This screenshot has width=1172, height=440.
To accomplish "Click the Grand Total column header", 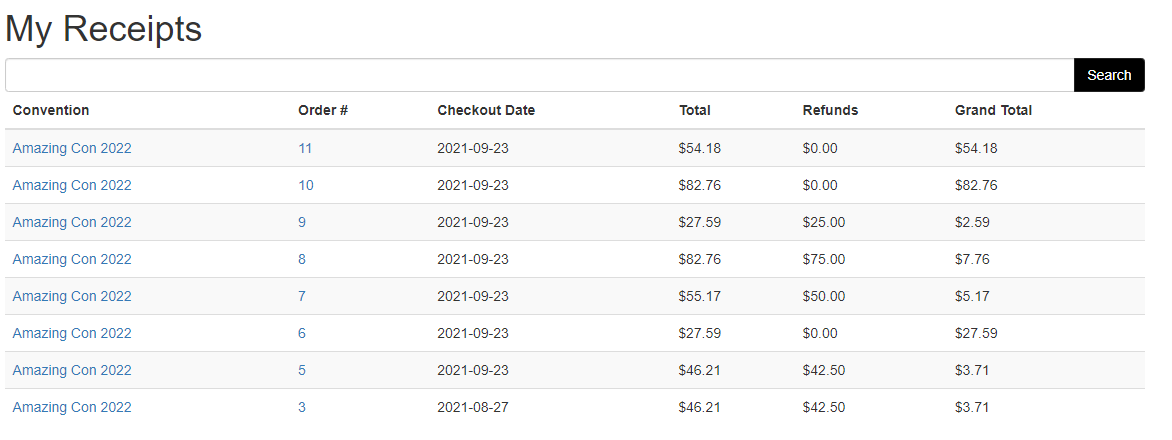I will [993, 111].
